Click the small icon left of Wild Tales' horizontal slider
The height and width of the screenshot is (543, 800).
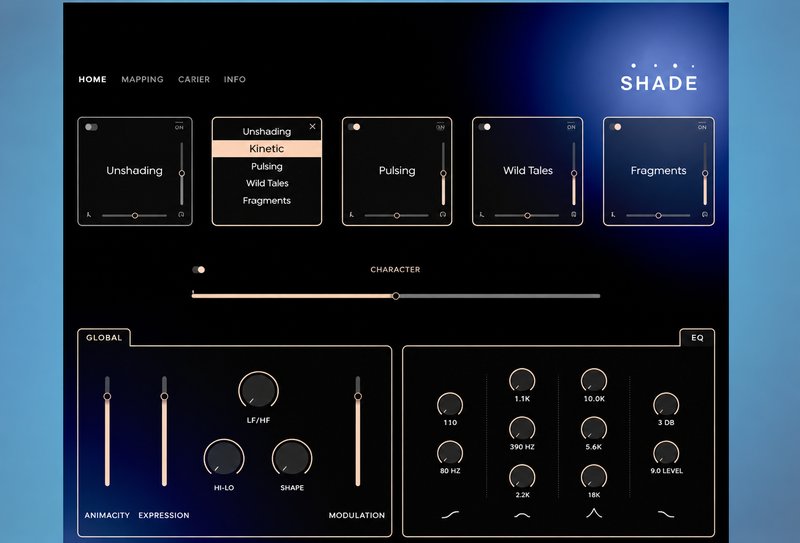[482, 215]
